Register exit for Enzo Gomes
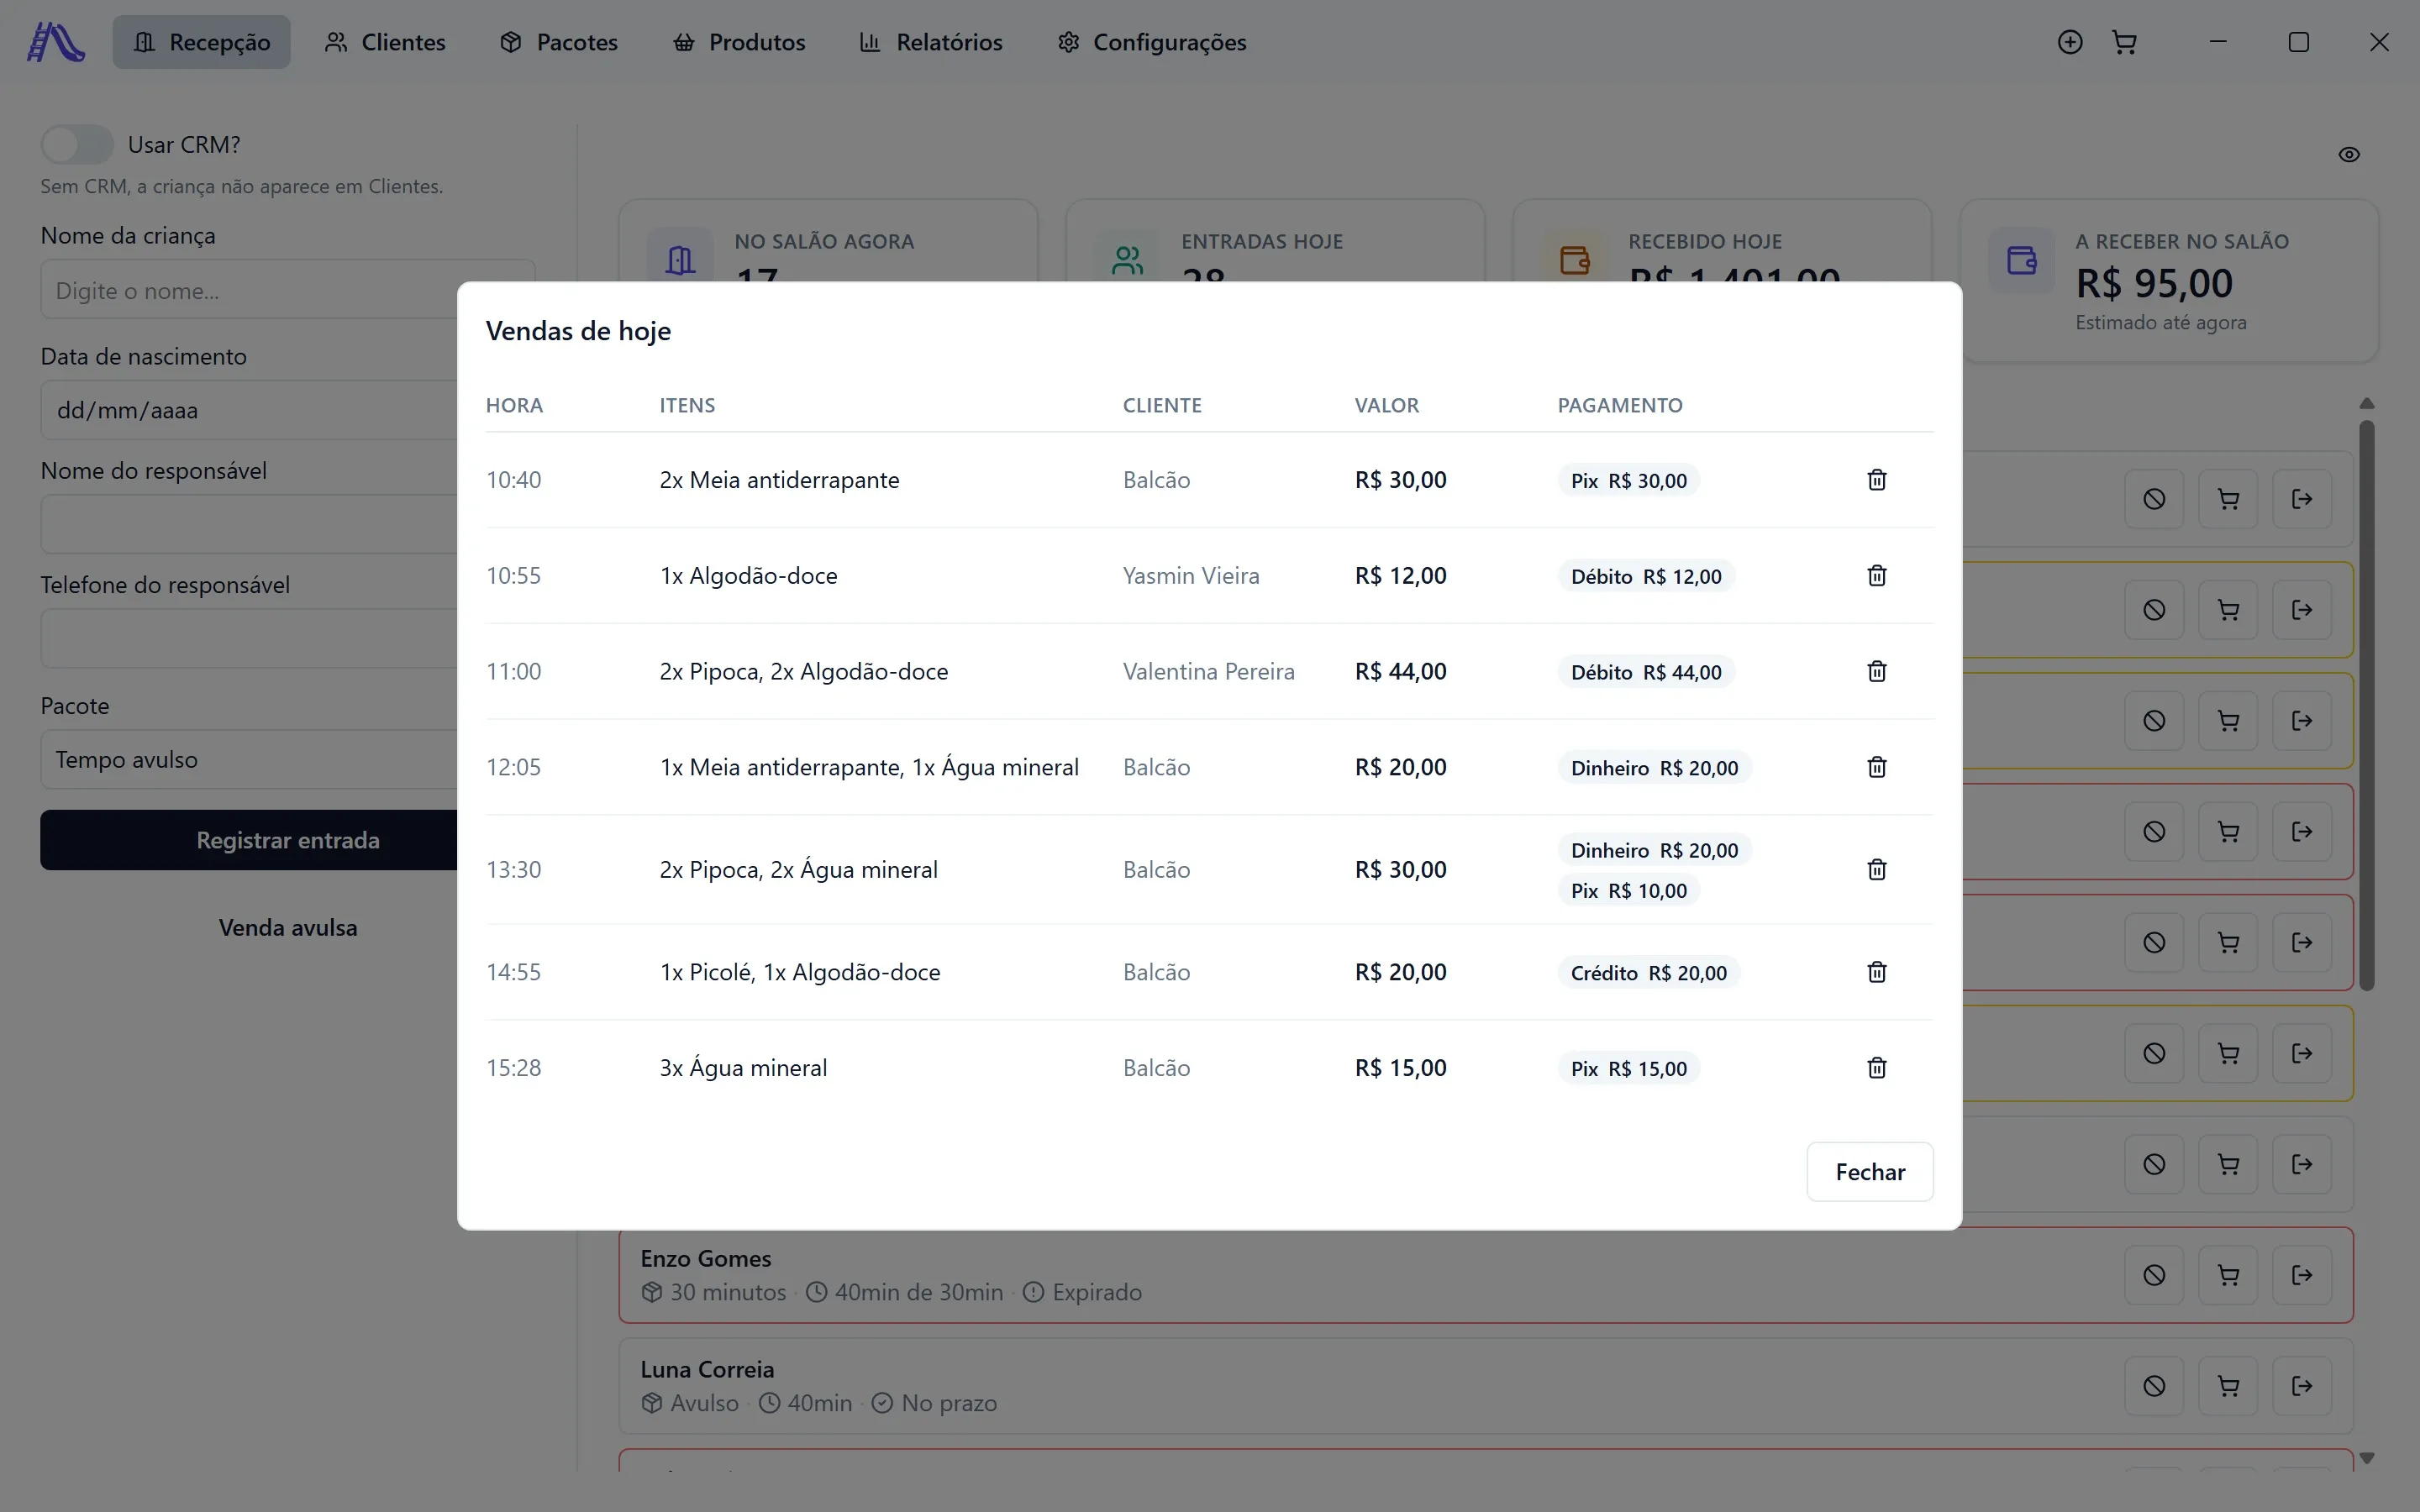The height and width of the screenshot is (1512, 2420). tap(2302, 1275)
